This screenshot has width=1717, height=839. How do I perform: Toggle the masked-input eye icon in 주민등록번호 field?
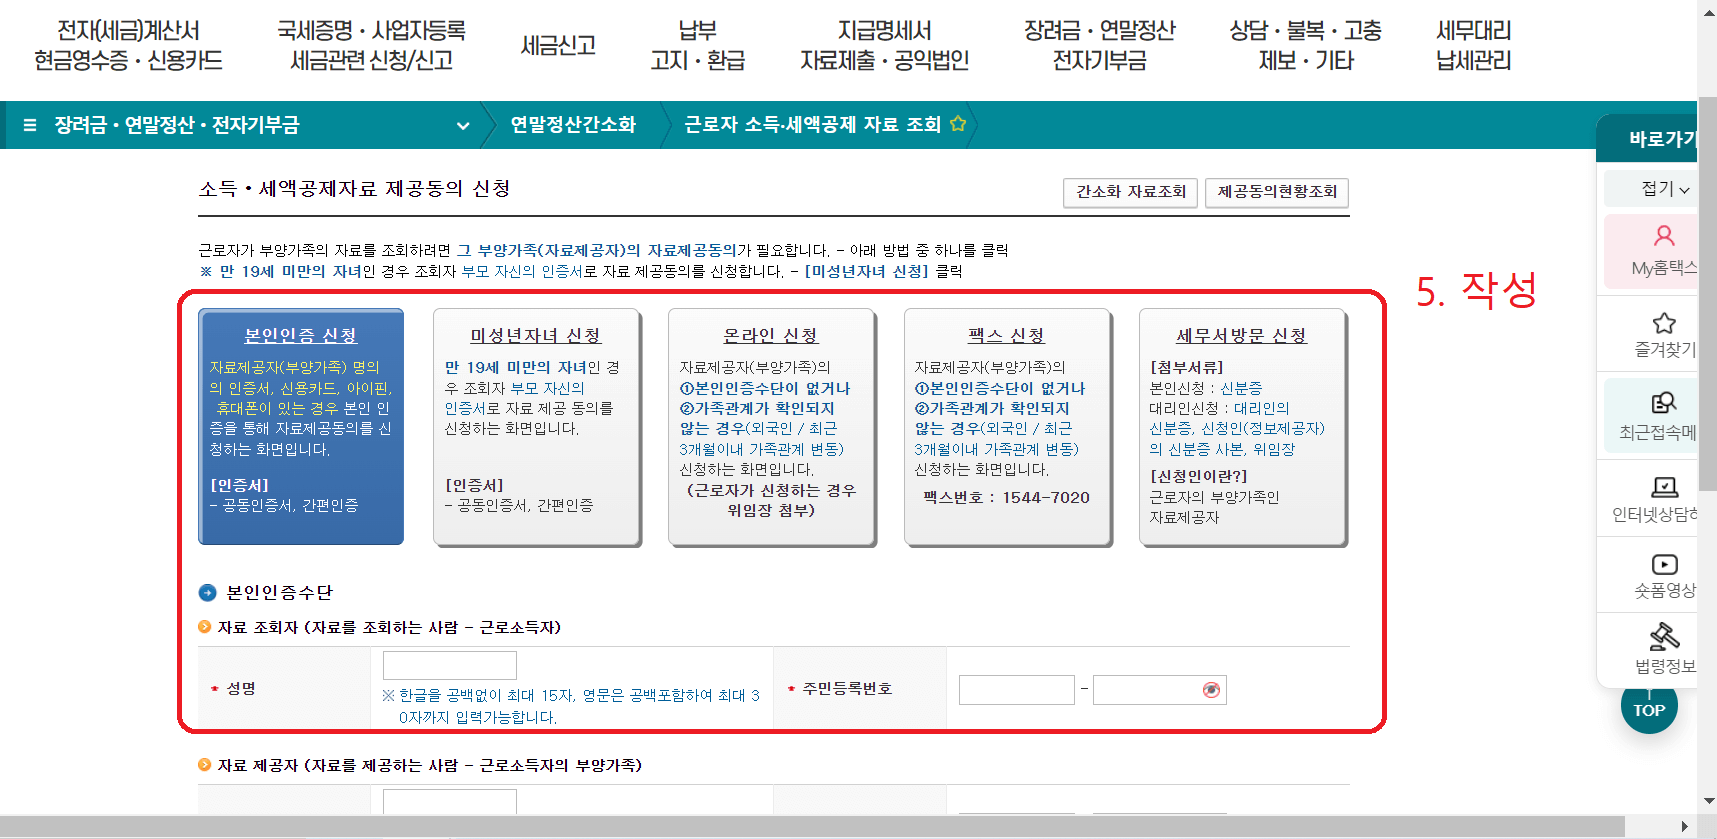pyautogui.click(x=1211, y=690)
